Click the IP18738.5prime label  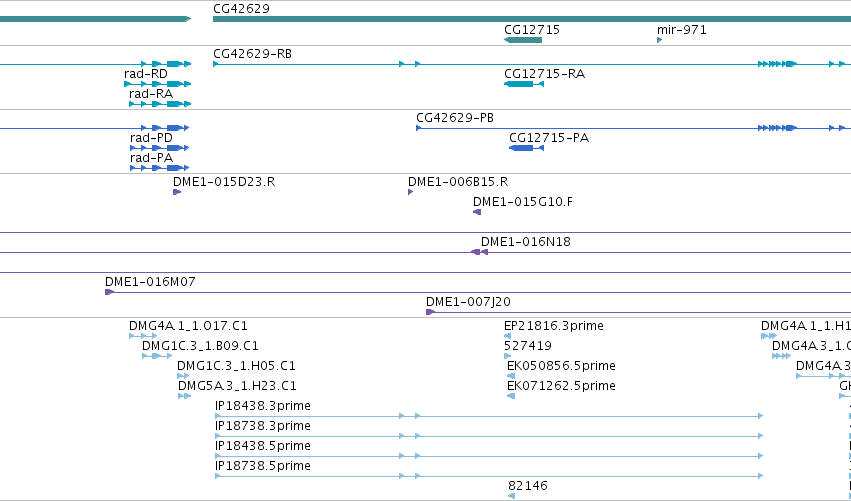pos(263,466)
